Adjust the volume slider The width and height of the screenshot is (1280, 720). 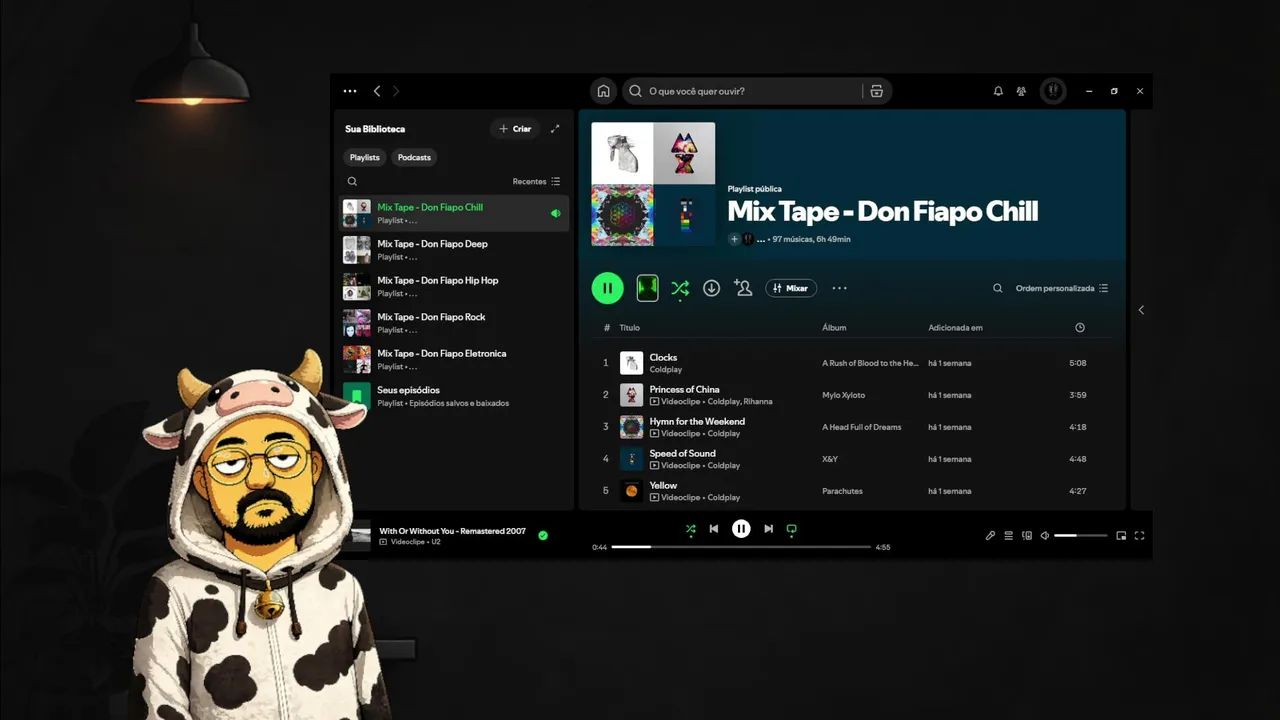tap(1081, 536)
